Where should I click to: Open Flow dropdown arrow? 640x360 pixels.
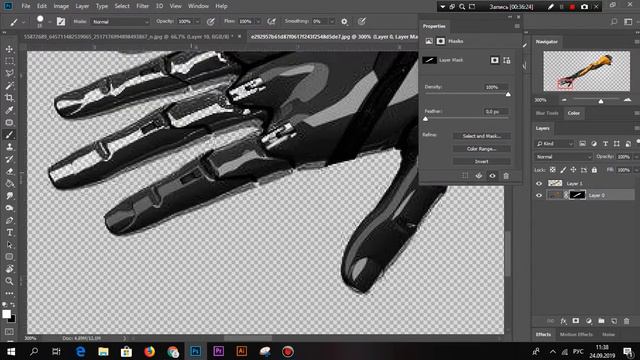pyautogui.click(x=258, y=22)
